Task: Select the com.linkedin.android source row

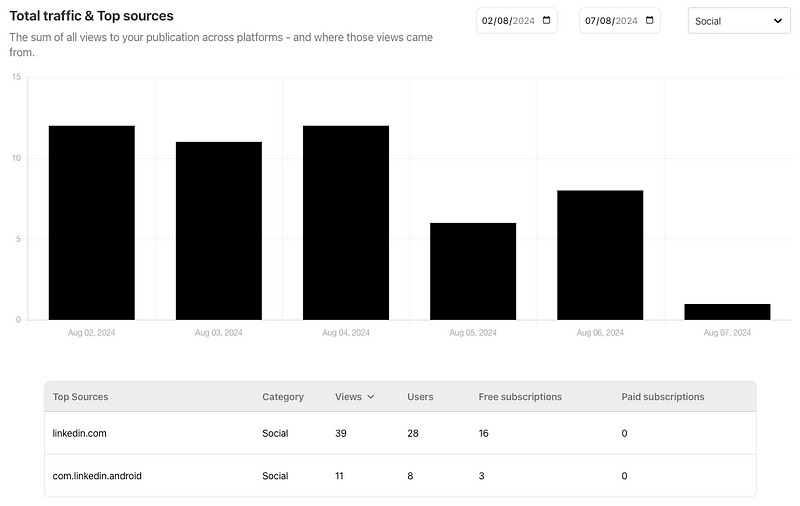Action: [x=400, y=475]
